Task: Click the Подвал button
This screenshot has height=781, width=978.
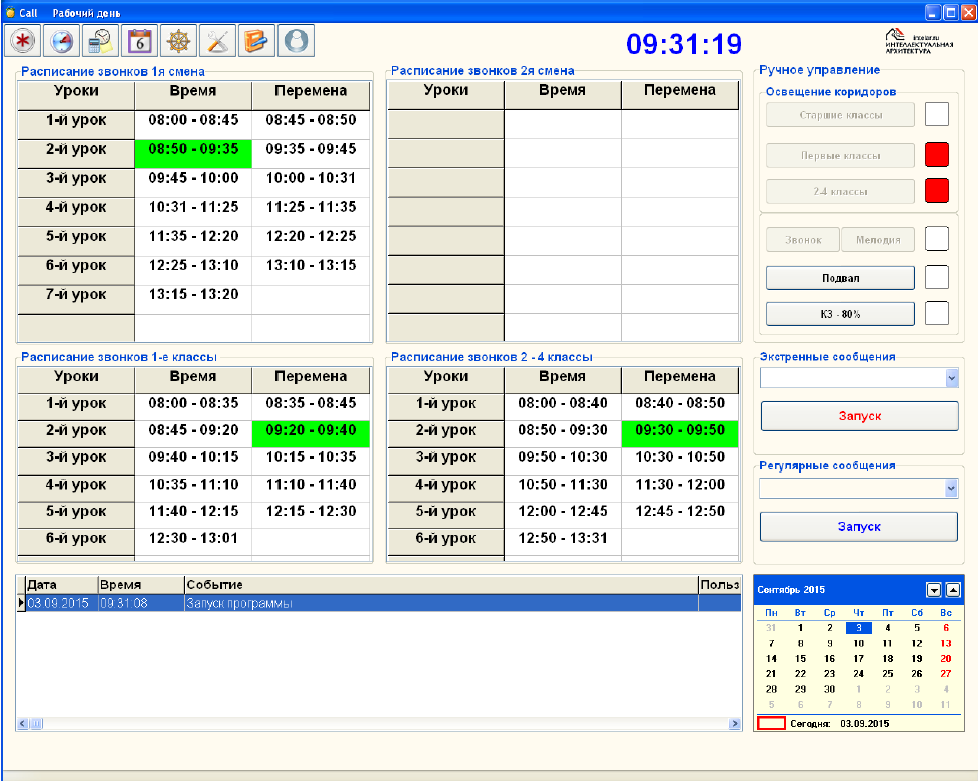Action: click(x=840, y=278)
